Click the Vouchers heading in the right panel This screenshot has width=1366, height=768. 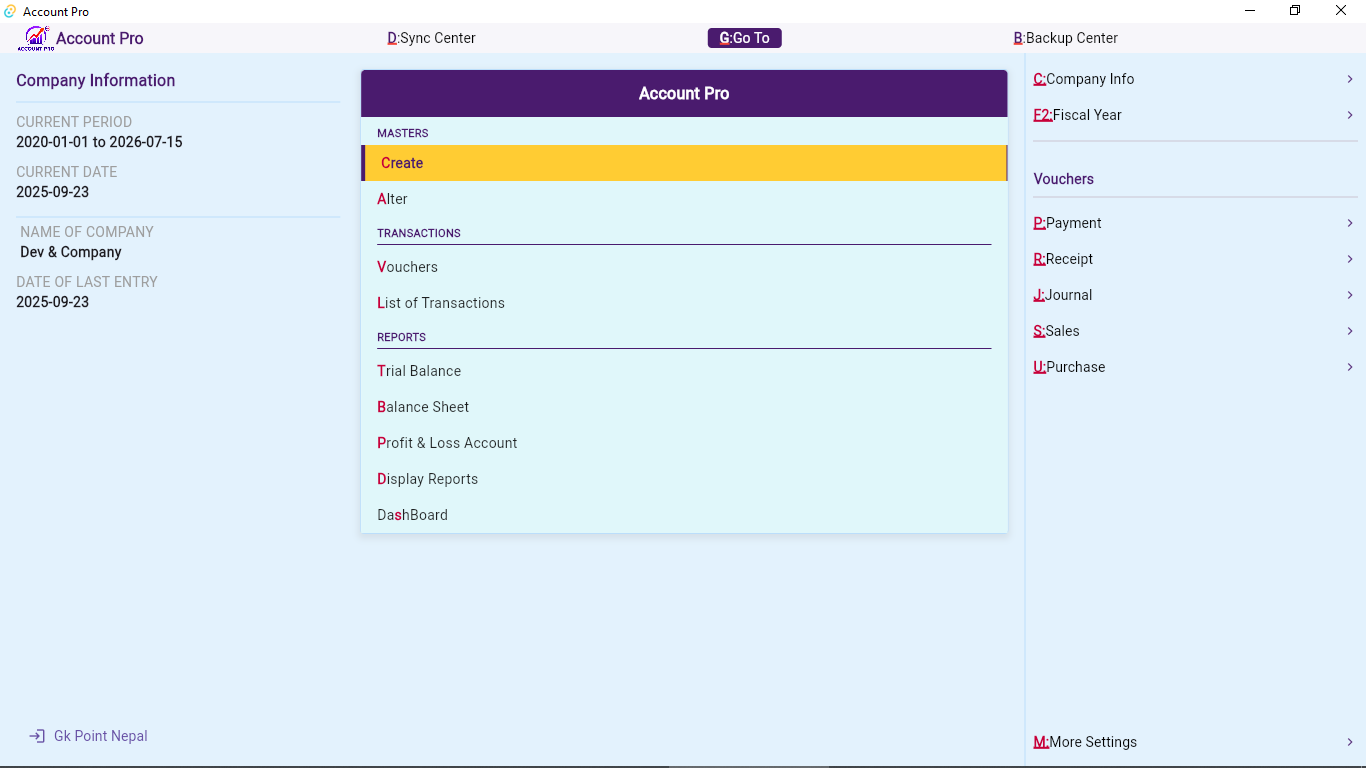[1064, 179]
